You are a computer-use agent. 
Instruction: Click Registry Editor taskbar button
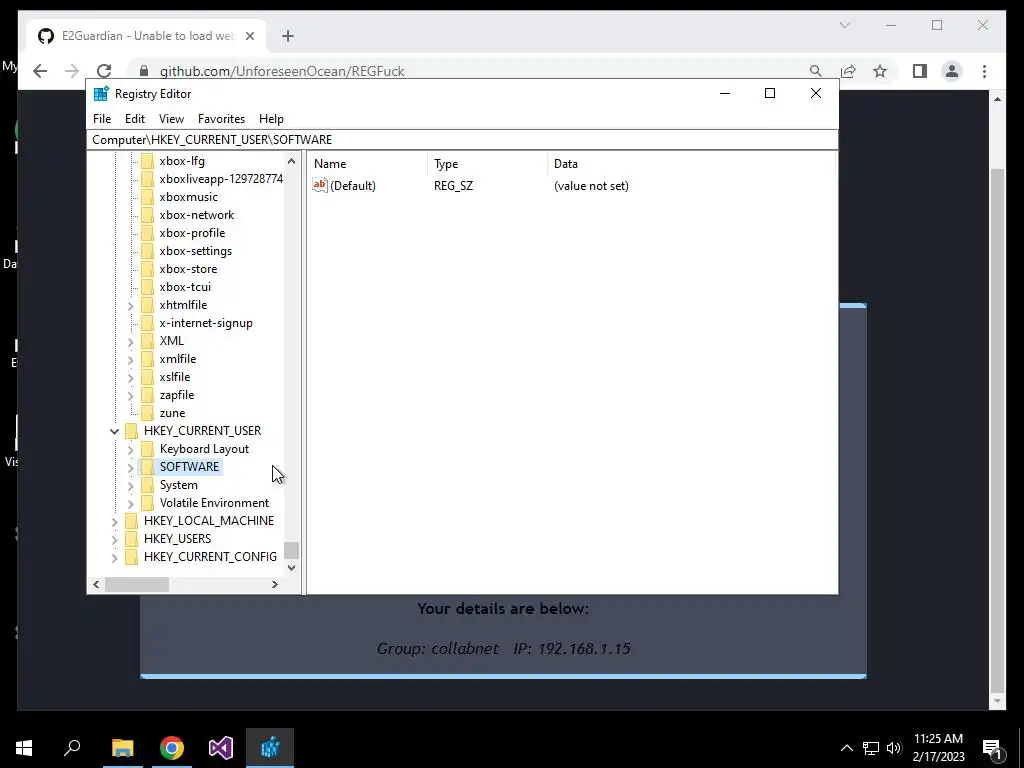click(270, 748)
